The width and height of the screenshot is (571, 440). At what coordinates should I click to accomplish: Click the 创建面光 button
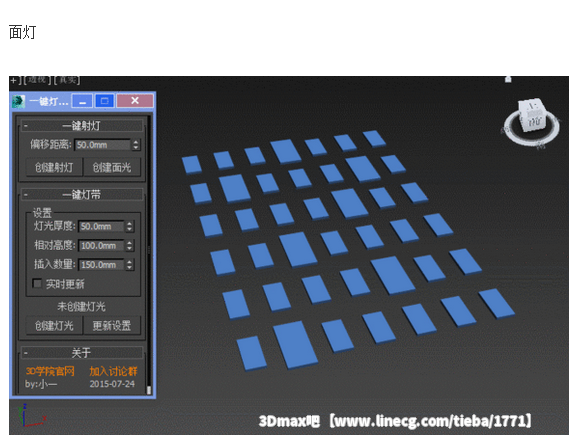point(112,167)
